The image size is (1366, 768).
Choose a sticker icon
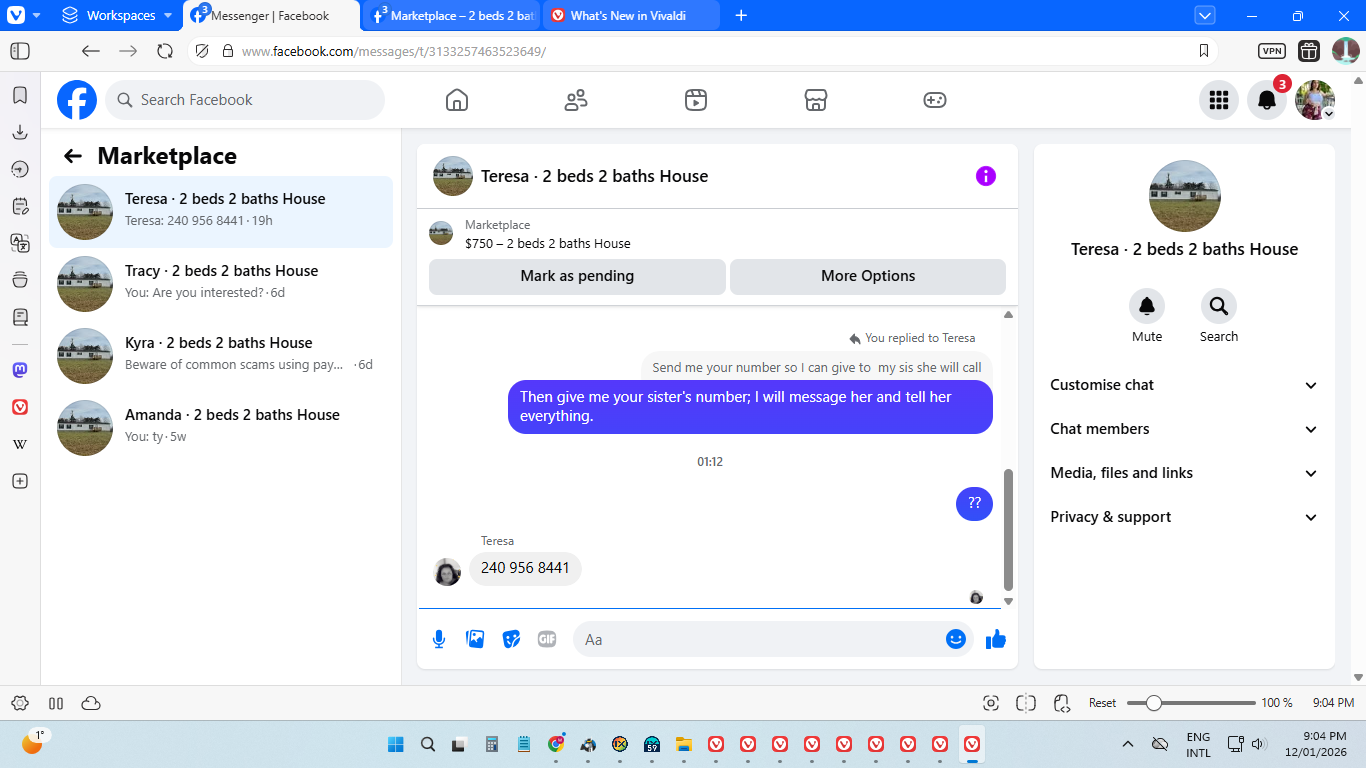(x=511, y=639)
